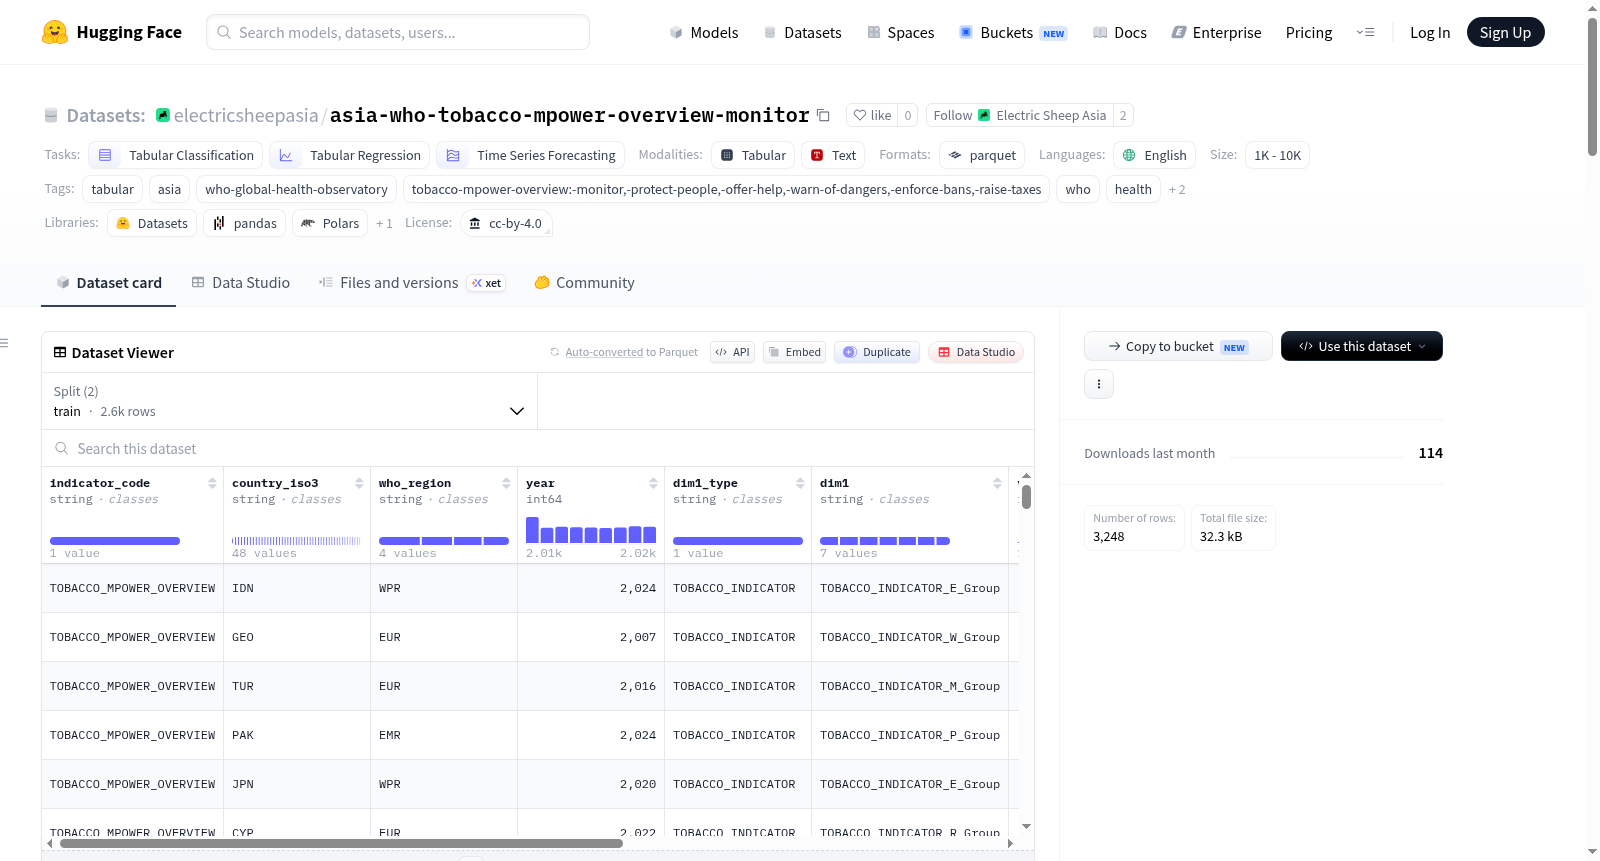This screenshot has height=861, width=1600.
Task: Open the Community tab
Action: click(585, 283)
